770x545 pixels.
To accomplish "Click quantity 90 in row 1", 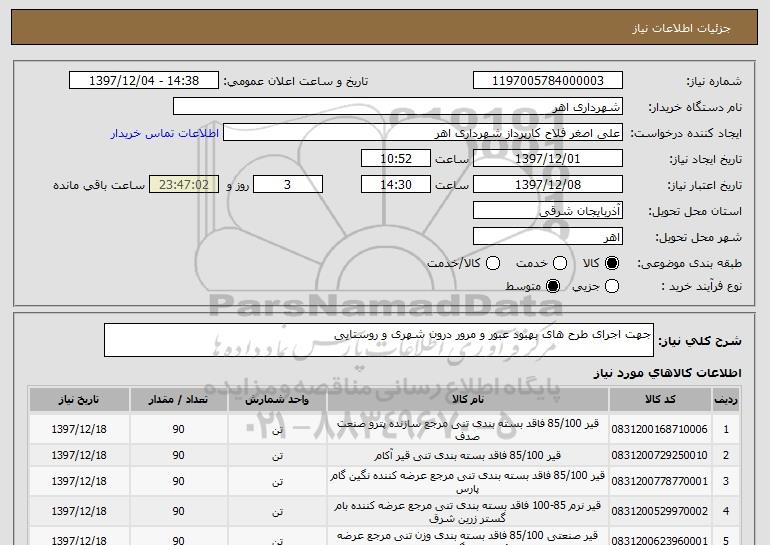I will tap(178, 429).
